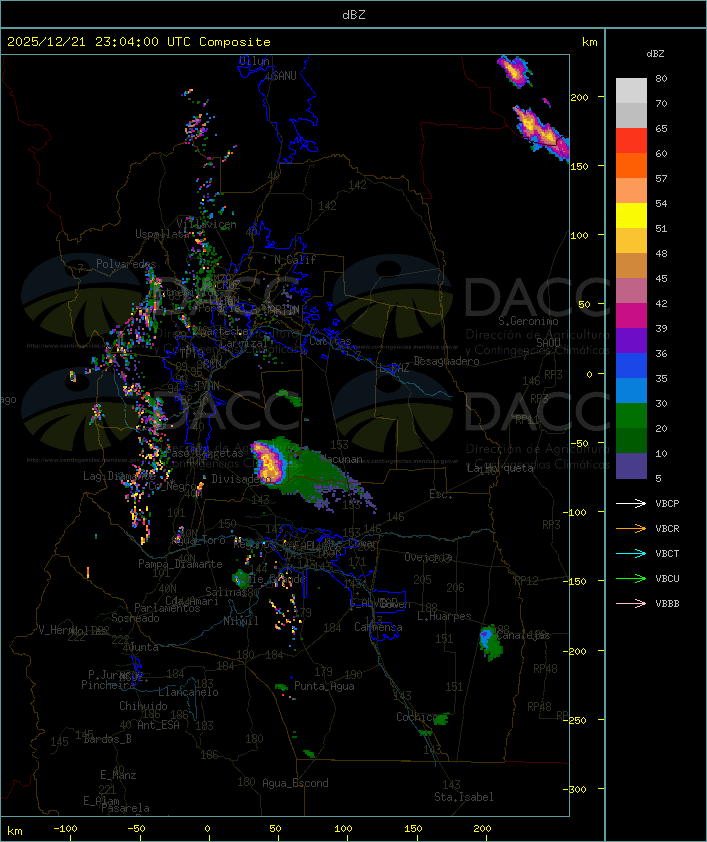Click the '-100' tick on the horizontal axis
Image resolution: width=707 pixels, height=842 pixels.
click(65, 829)
